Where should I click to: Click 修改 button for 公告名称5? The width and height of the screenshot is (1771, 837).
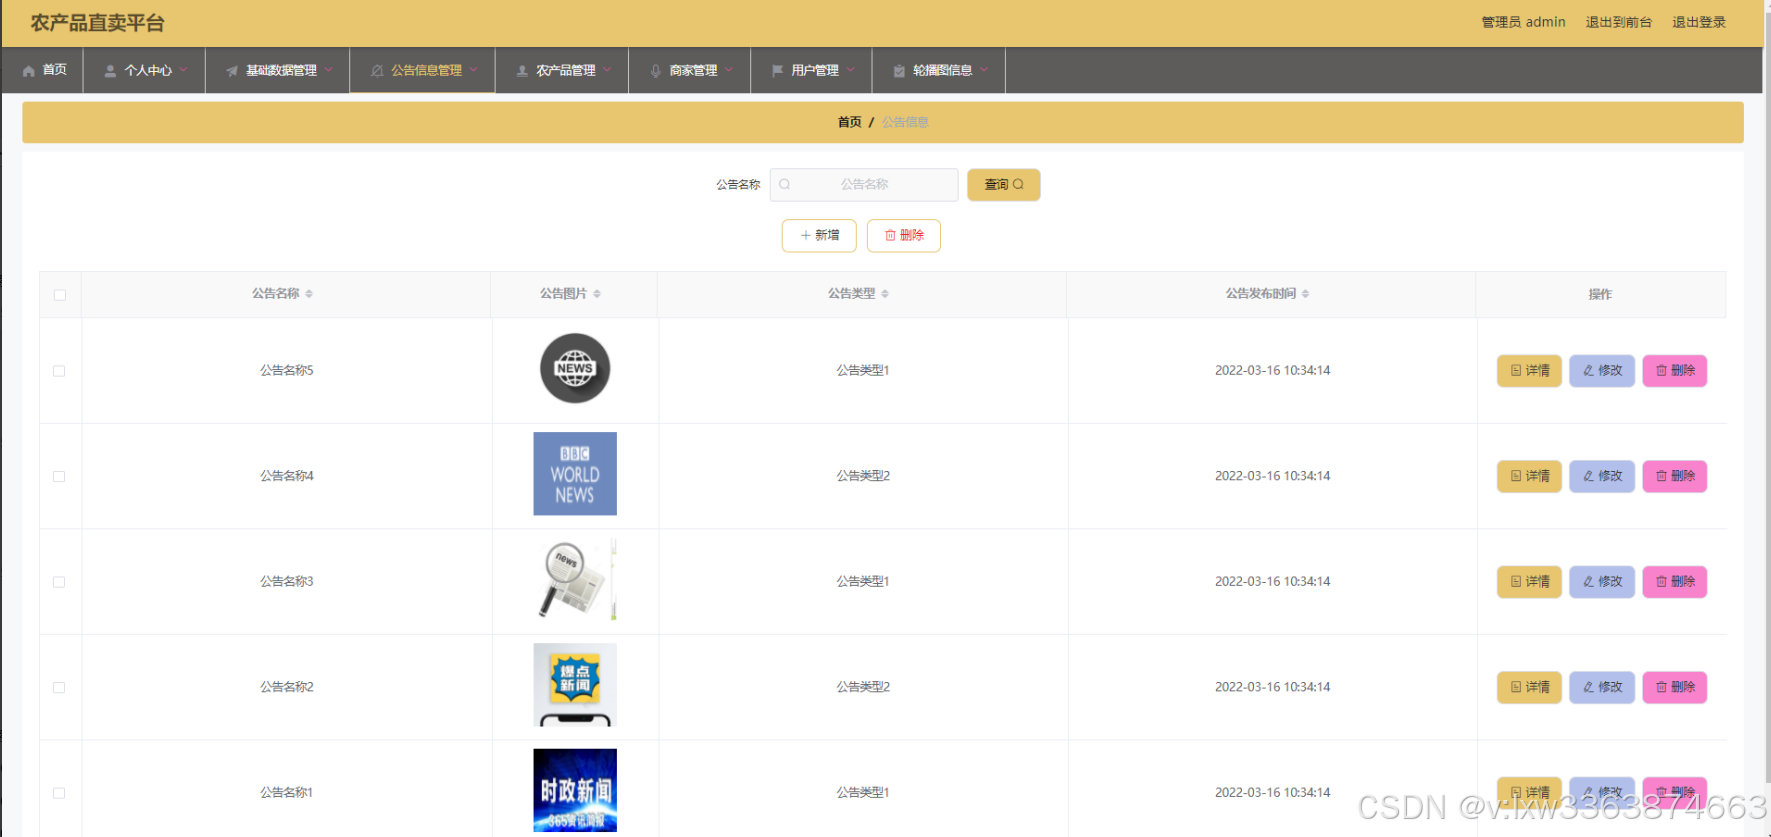pos(1602,370)
